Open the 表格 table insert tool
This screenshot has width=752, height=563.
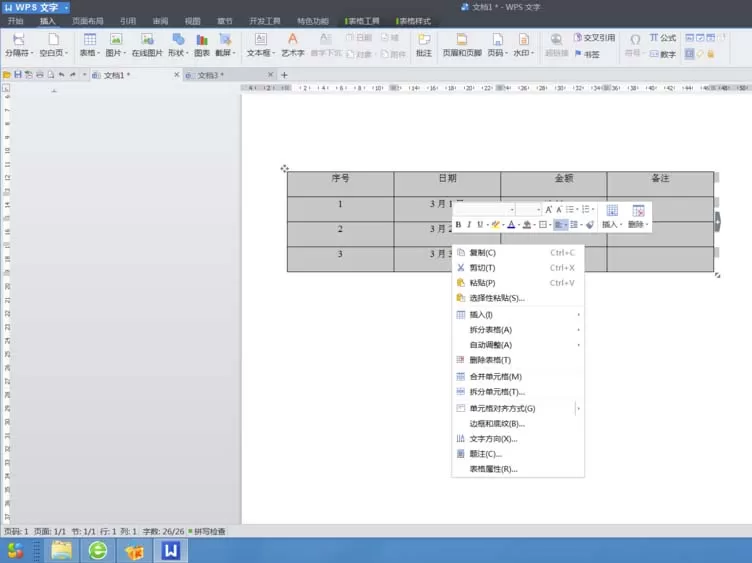[90, 46]
